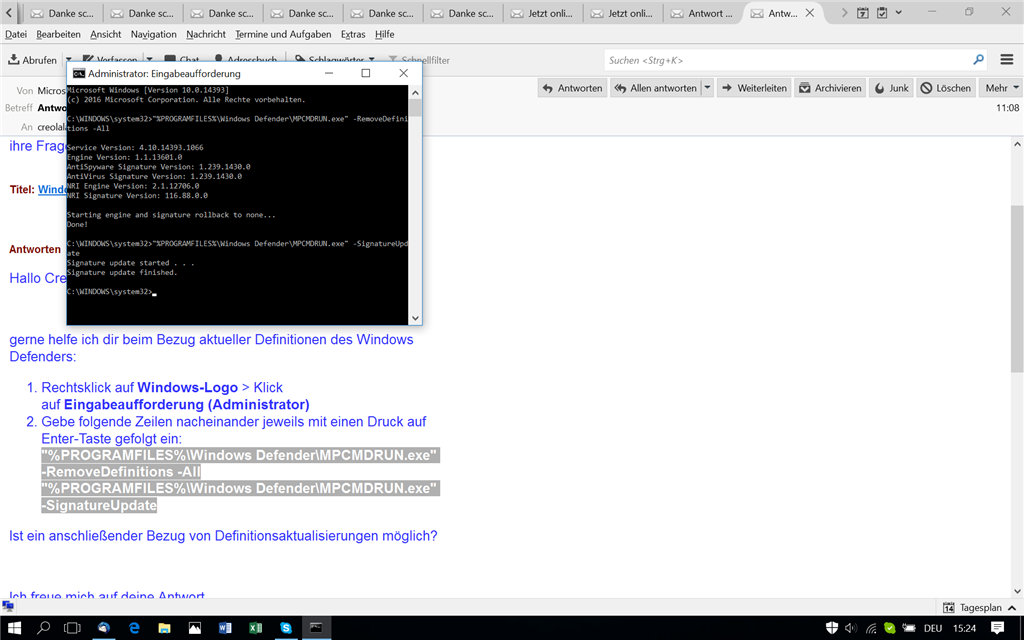
Task: Click the 15:24 taskbar clock
Action: (x=965, y=628)
